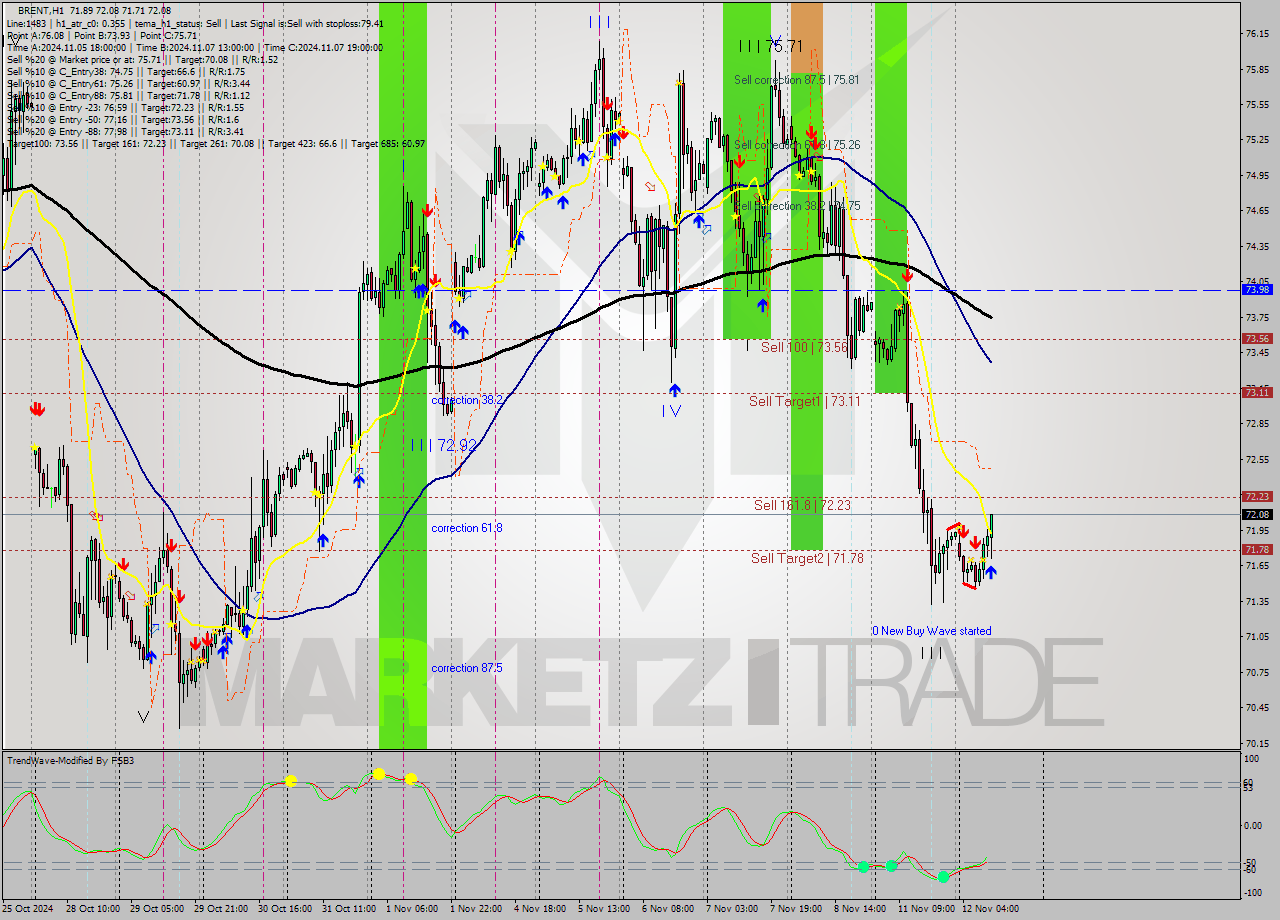This screenshot has height=920, width=1280.
Task: Select the '5 Nov 13:00' time label
Action: pos(603,909)
